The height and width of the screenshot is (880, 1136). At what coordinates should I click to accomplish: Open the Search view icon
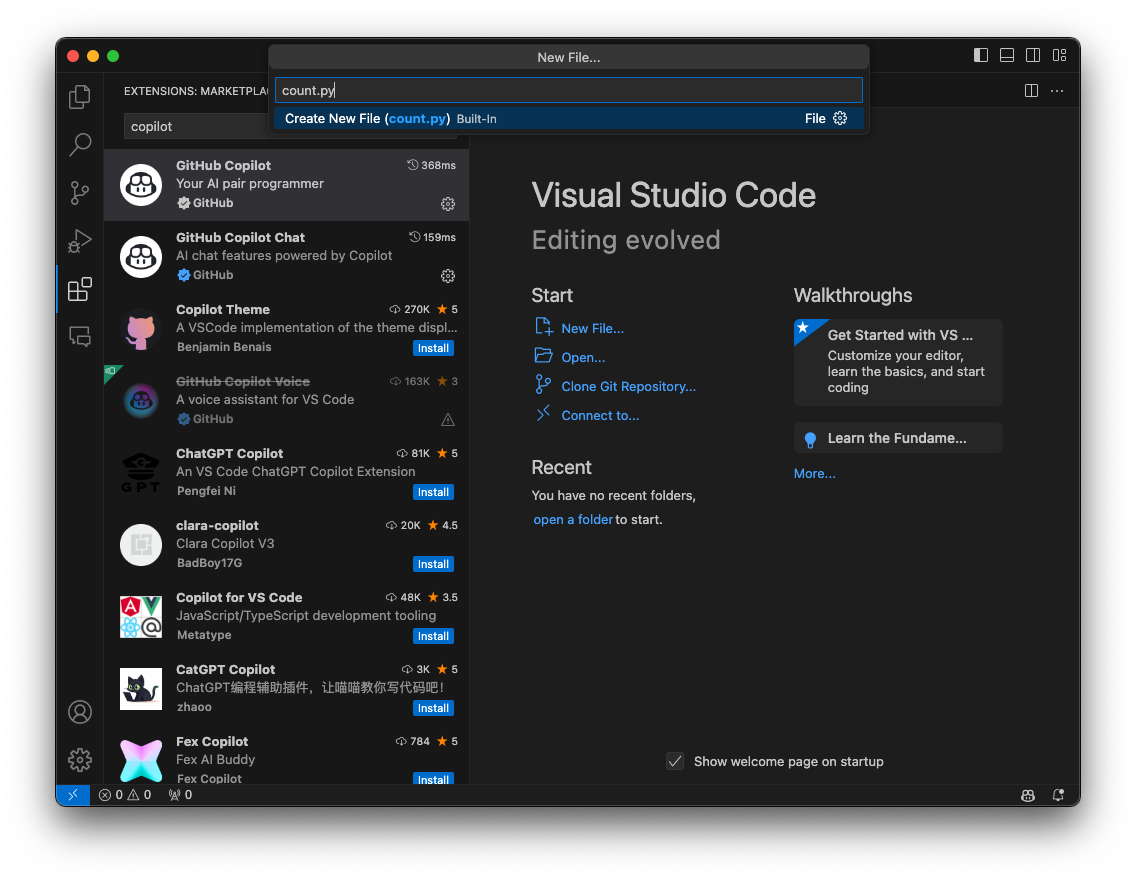coord(80,145)
